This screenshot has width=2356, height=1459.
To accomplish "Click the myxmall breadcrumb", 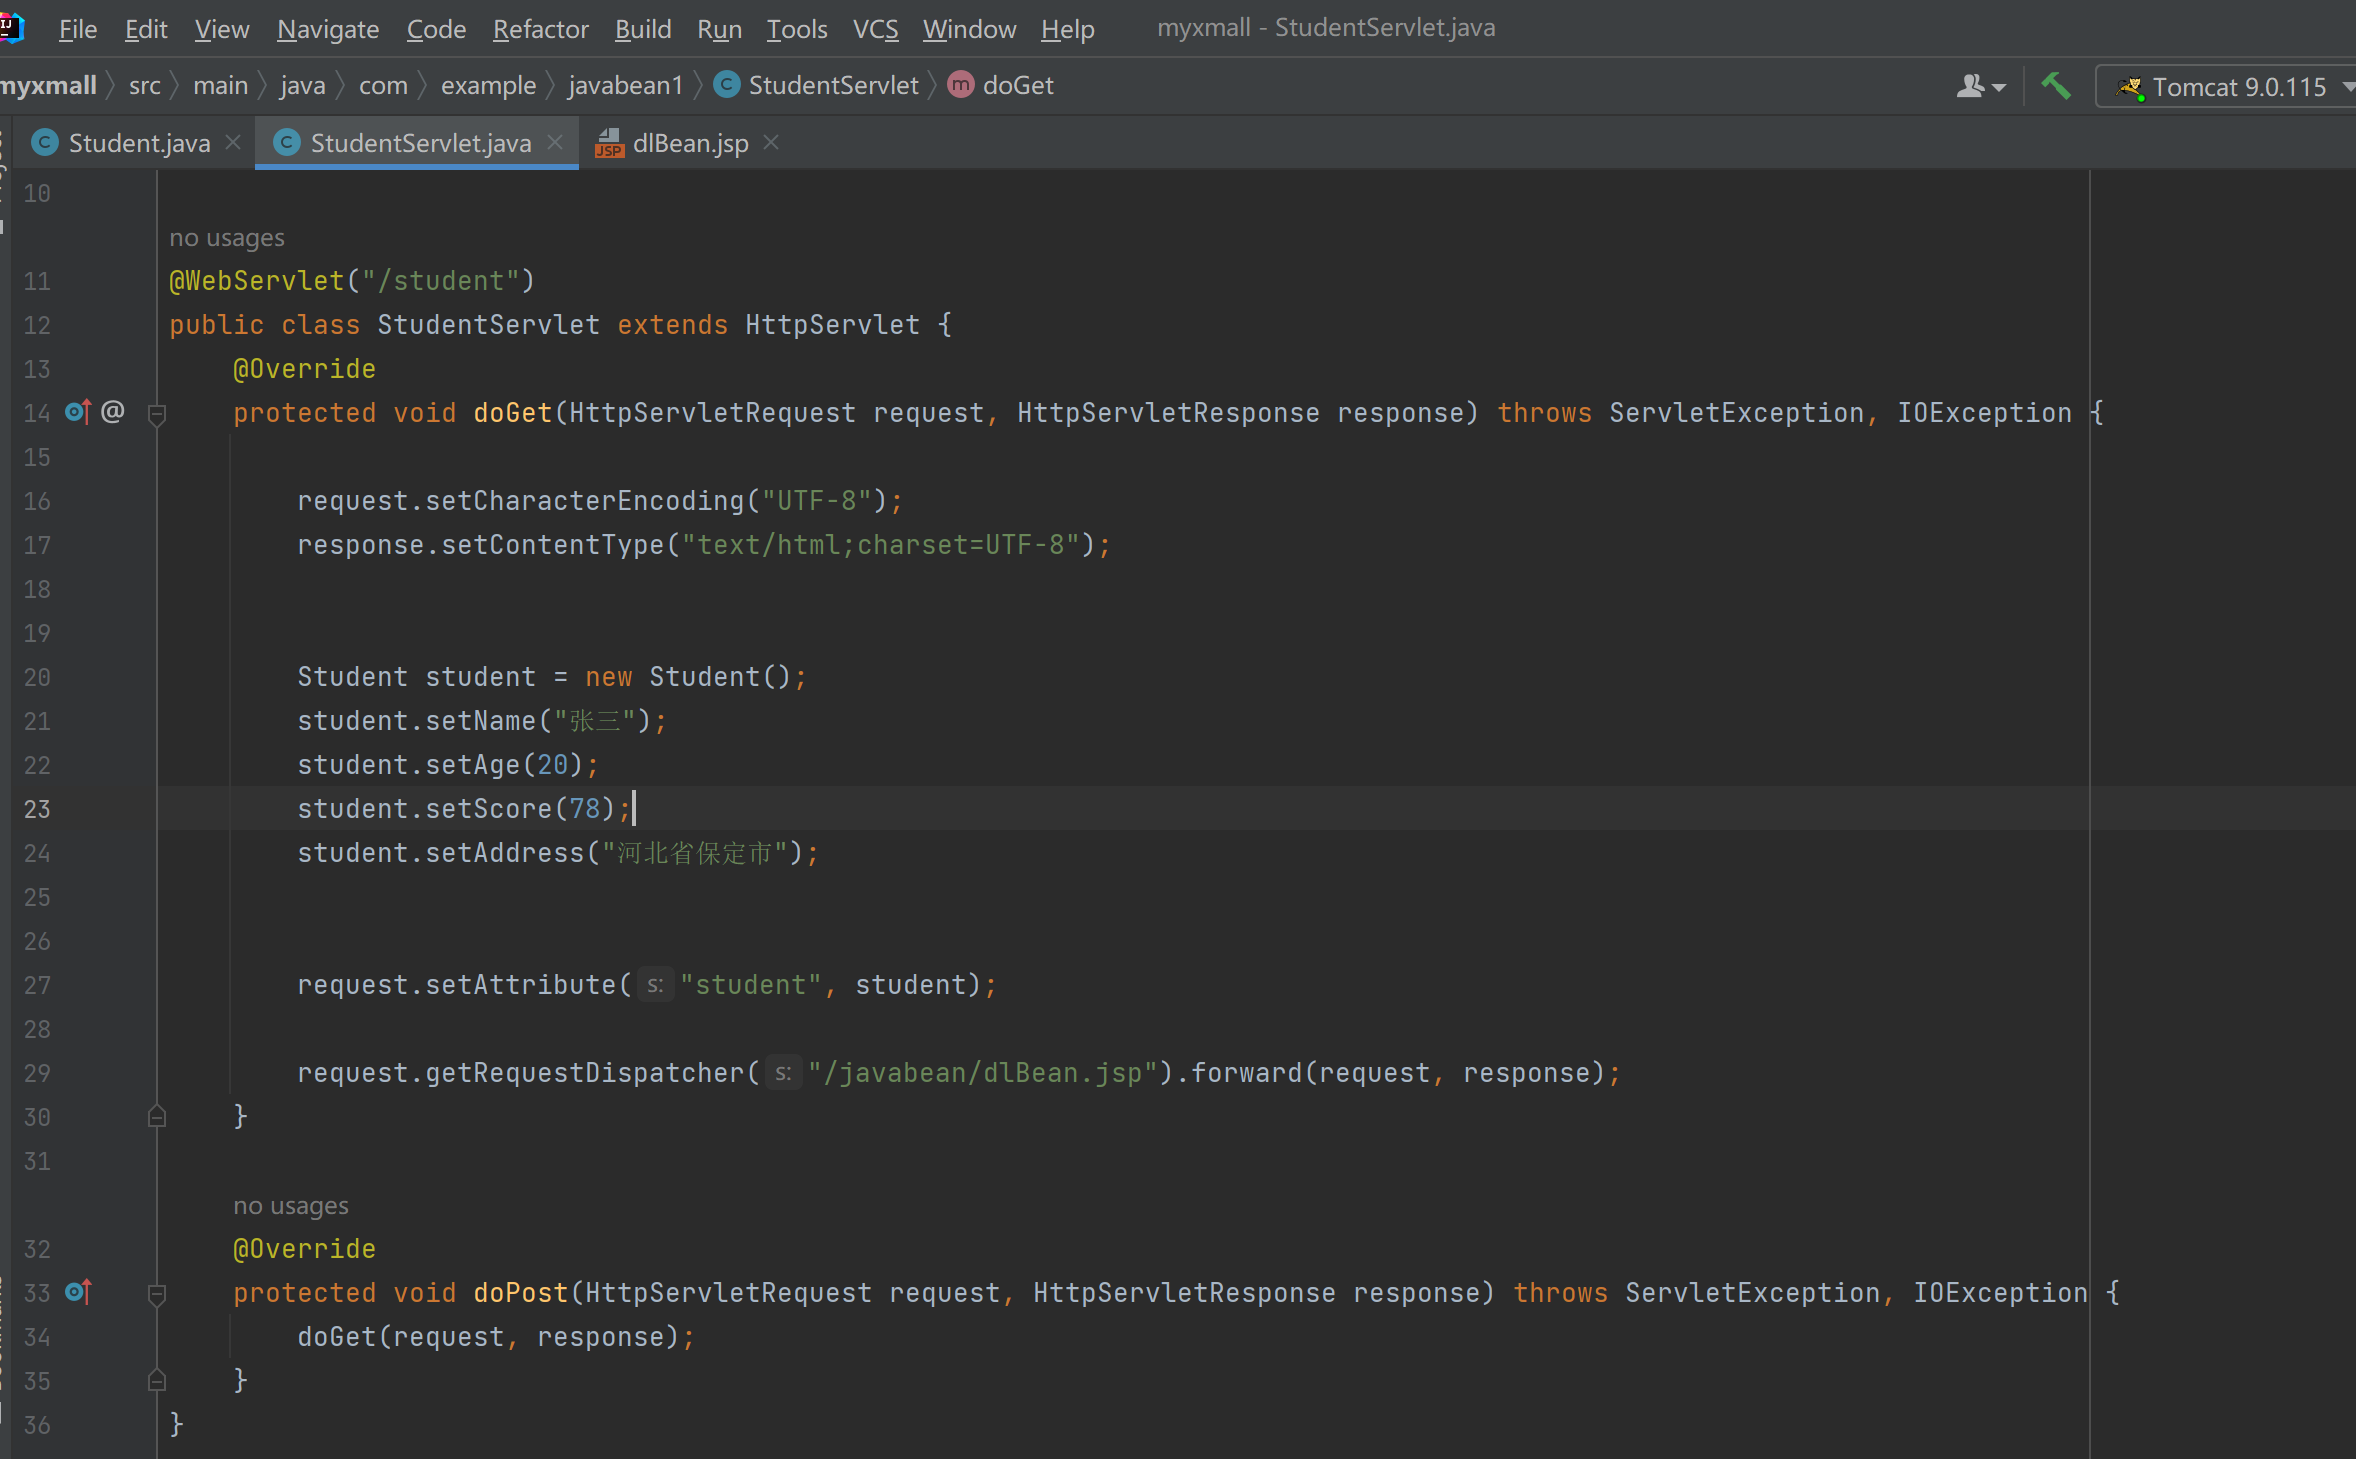I will click(48, 85).
